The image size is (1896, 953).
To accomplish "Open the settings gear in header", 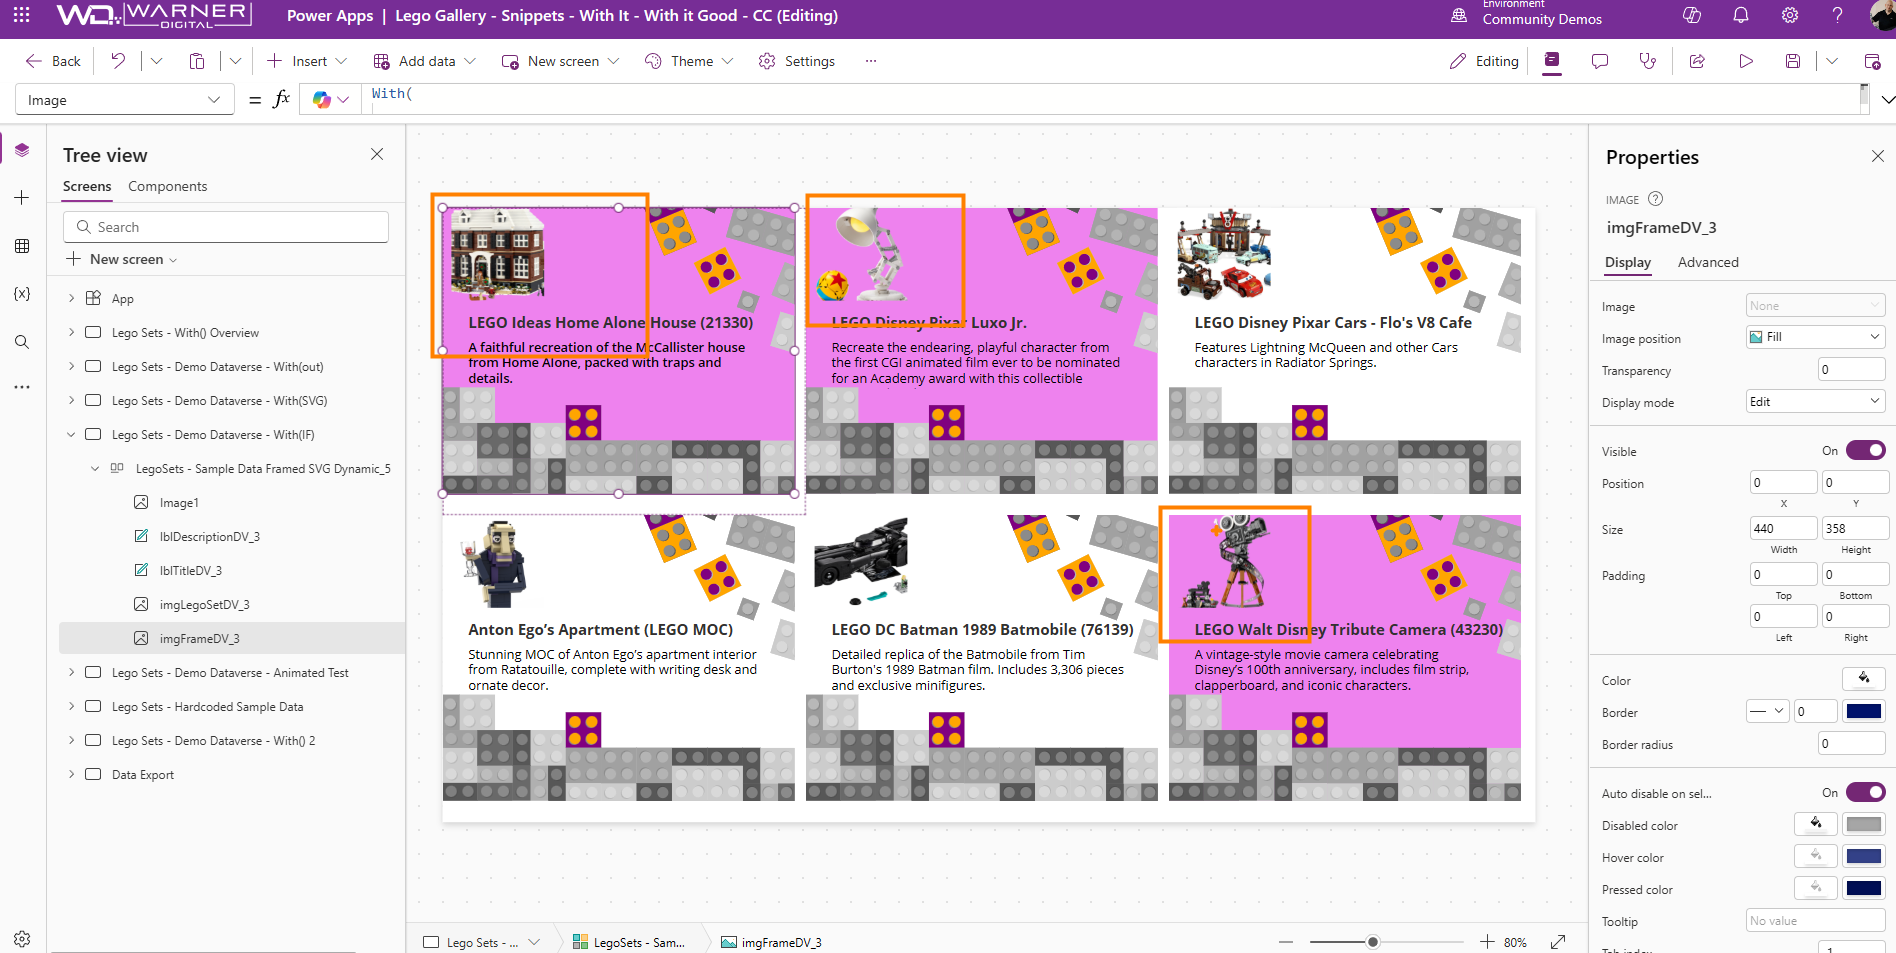I will coord(1790,15).
